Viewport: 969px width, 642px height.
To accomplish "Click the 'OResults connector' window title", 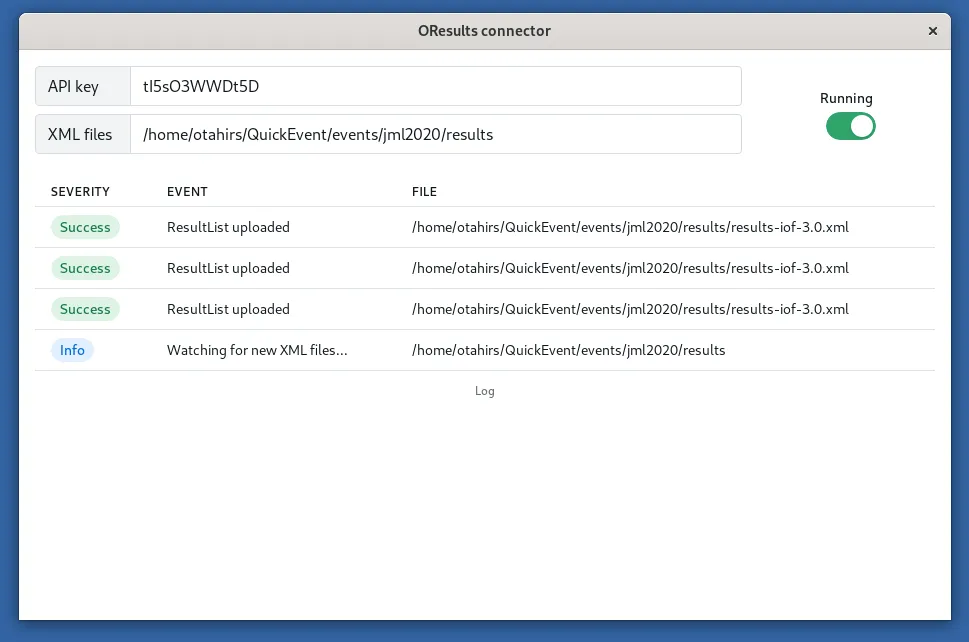I will 484,31.
